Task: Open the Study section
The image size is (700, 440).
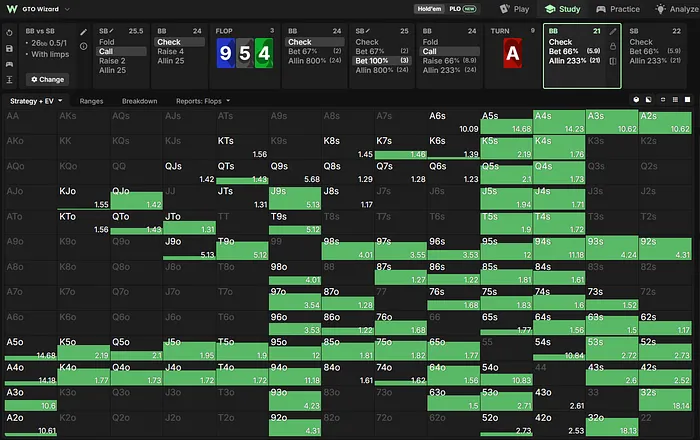Action: (x=563, y=9)
